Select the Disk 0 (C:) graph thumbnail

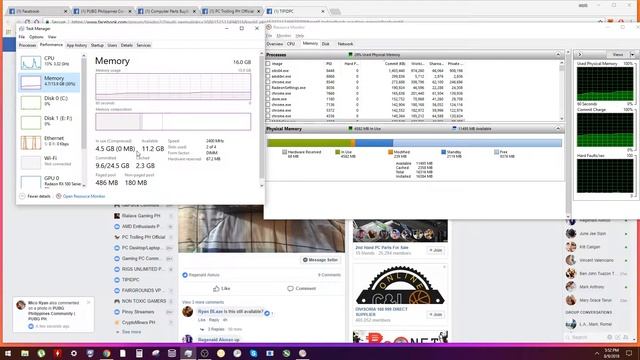click(31, 102)
